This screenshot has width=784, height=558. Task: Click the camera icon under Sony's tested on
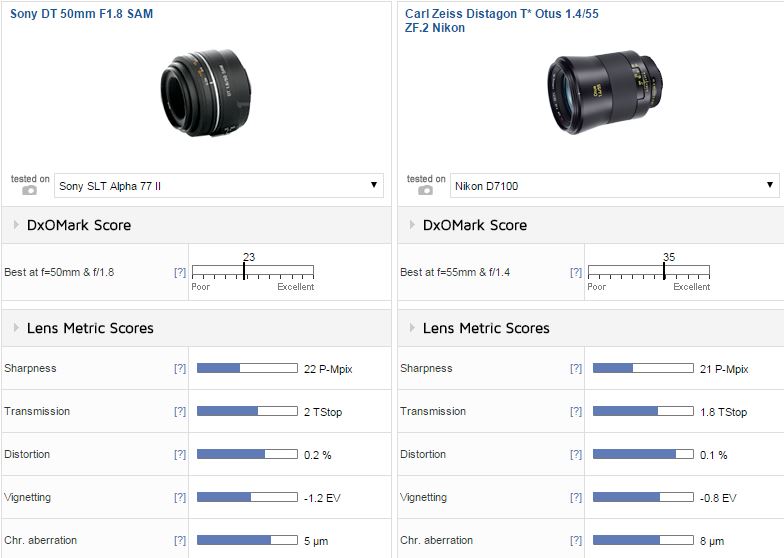(x=30, y=190)
